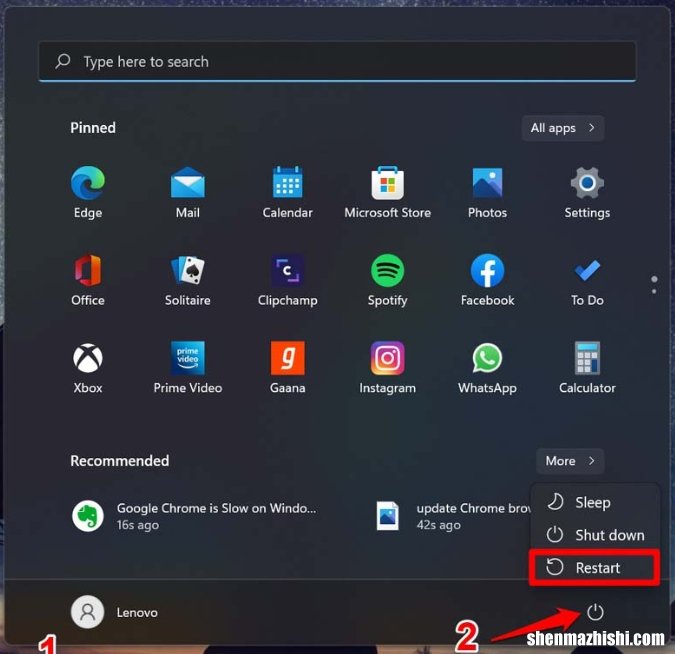Click the Type here to search box

pyautogui.click(x=338, y=61)
